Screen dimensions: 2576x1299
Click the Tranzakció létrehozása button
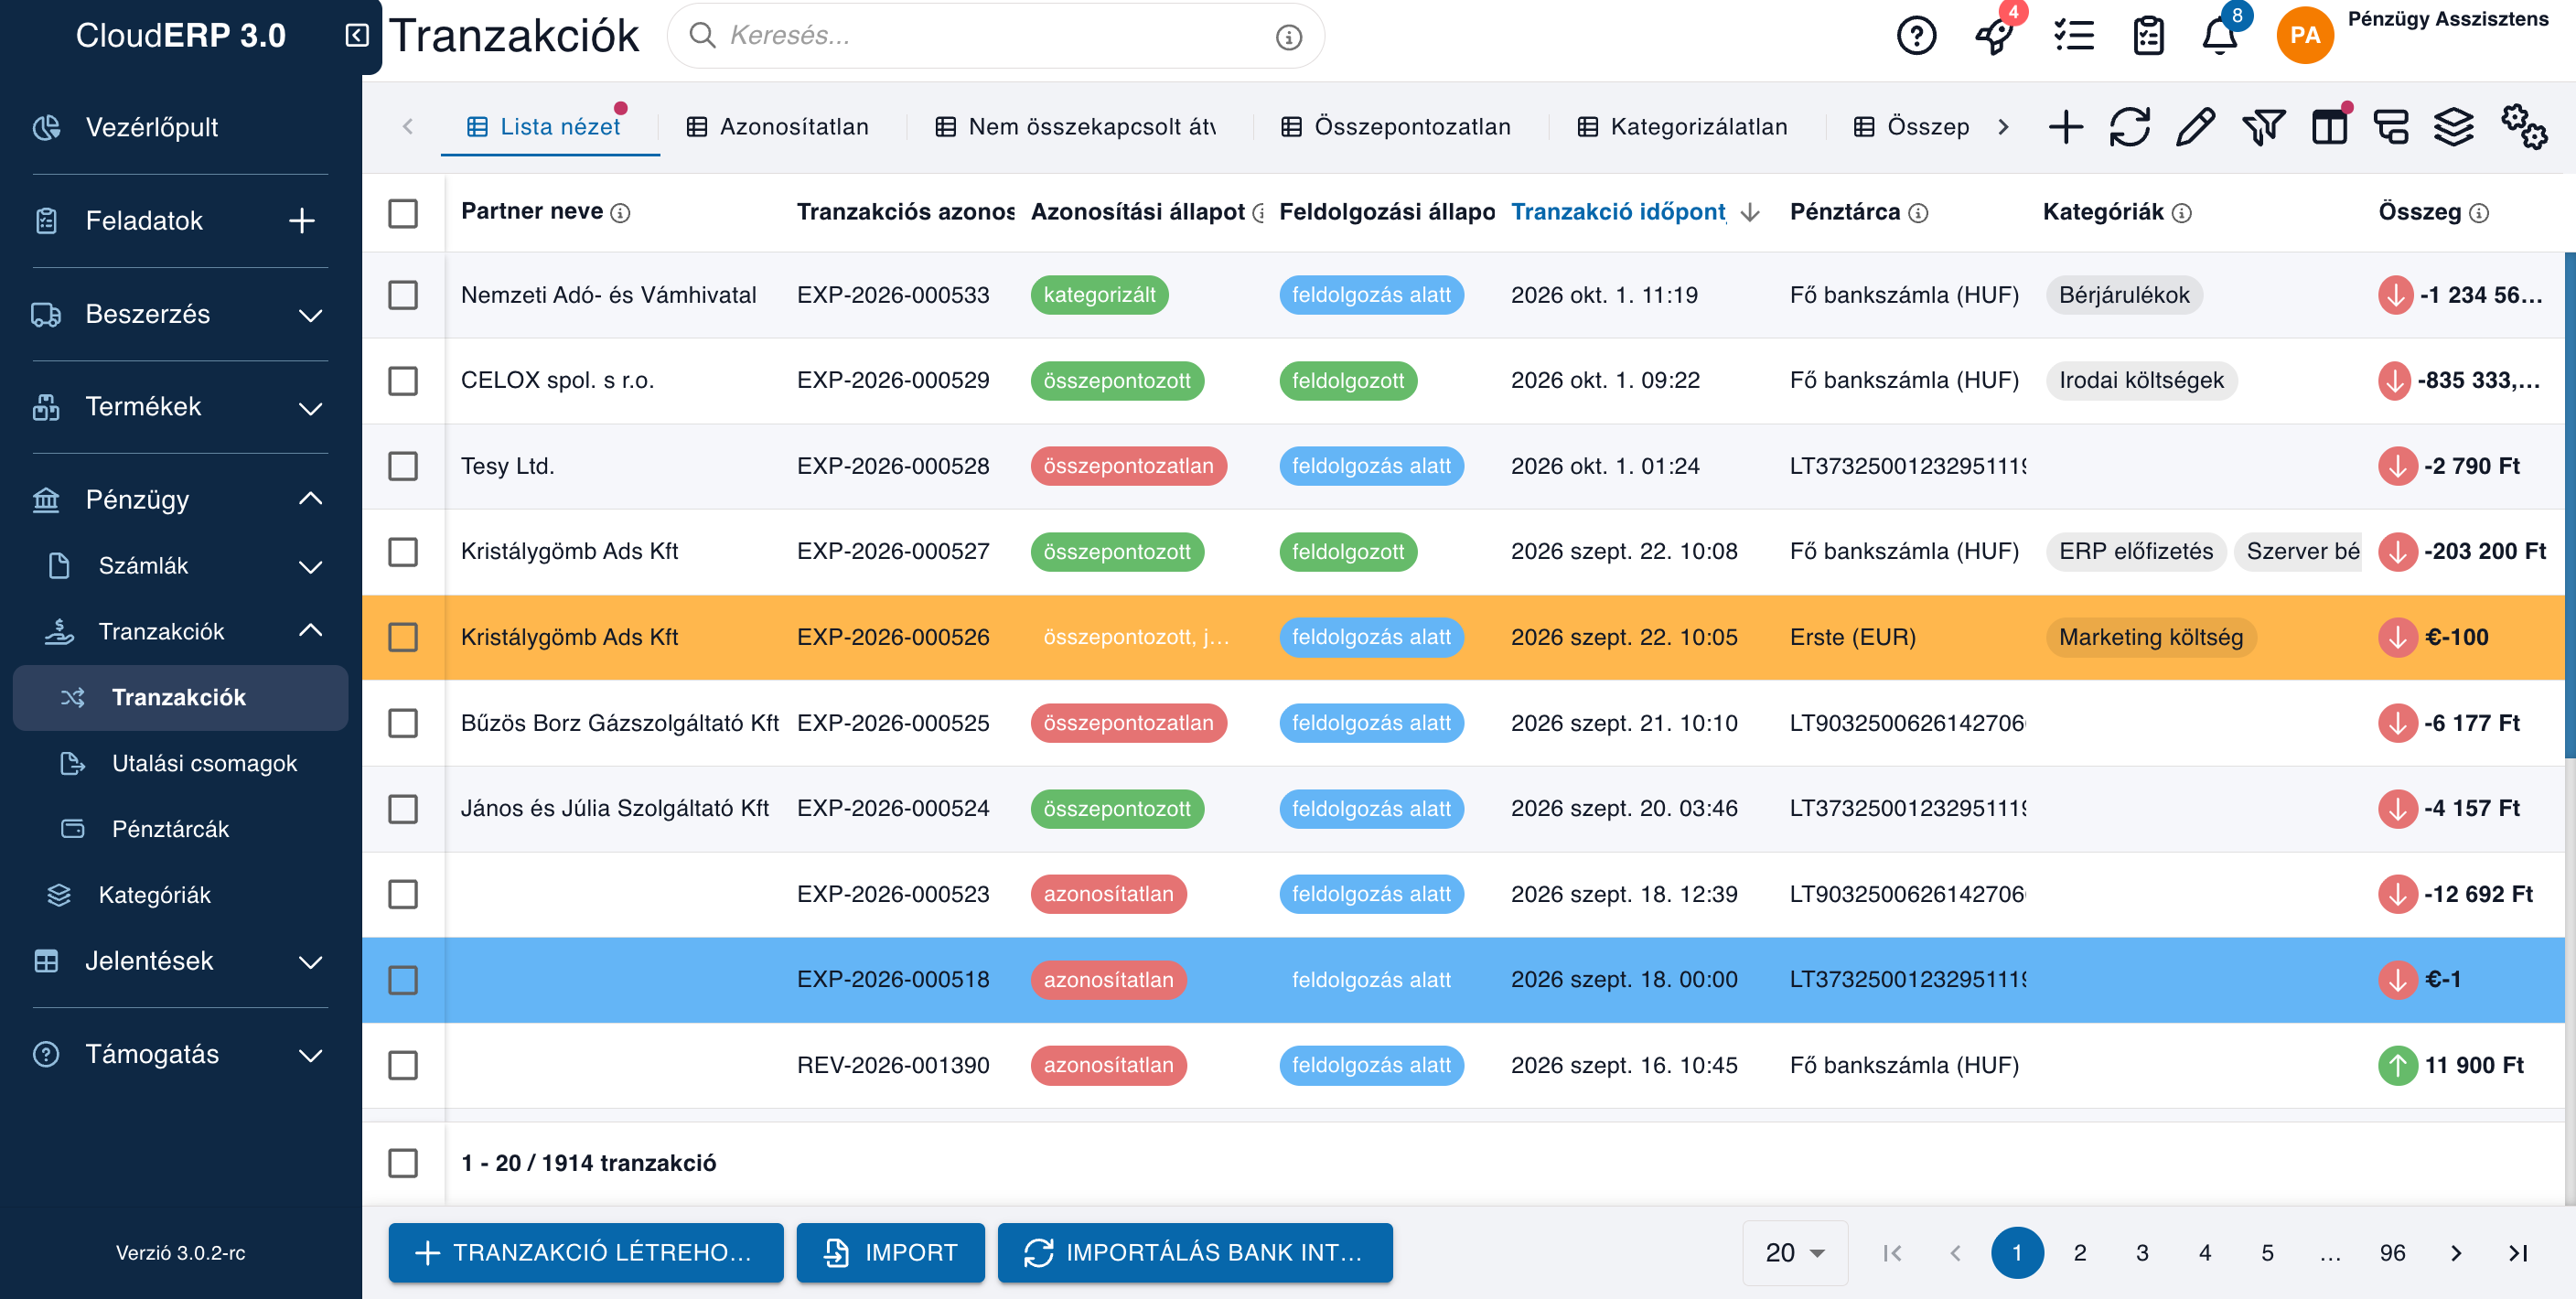click(x=586, y=1253)
